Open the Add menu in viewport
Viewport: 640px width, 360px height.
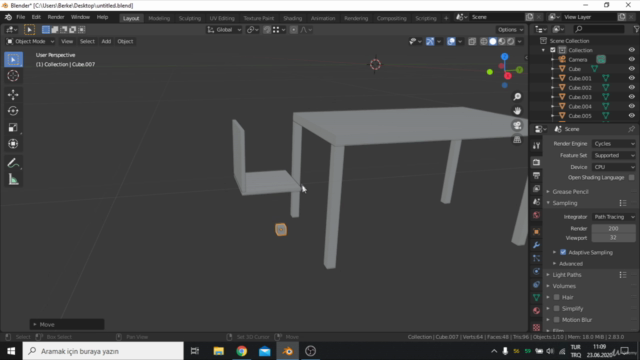[x=106, y=41]
